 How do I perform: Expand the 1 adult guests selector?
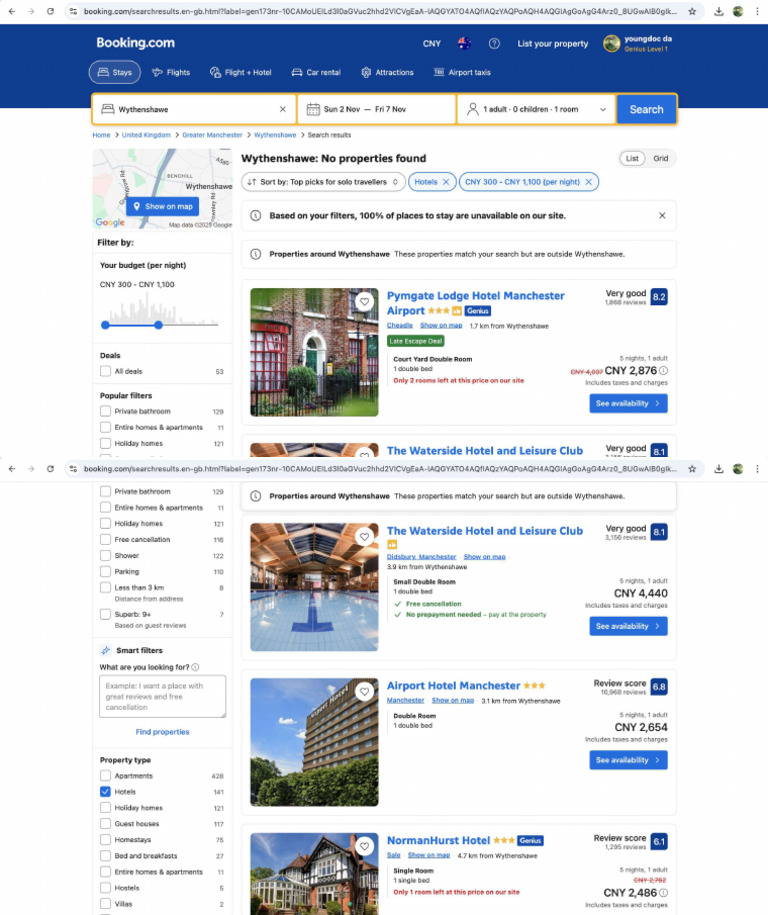tap(536, 109)
